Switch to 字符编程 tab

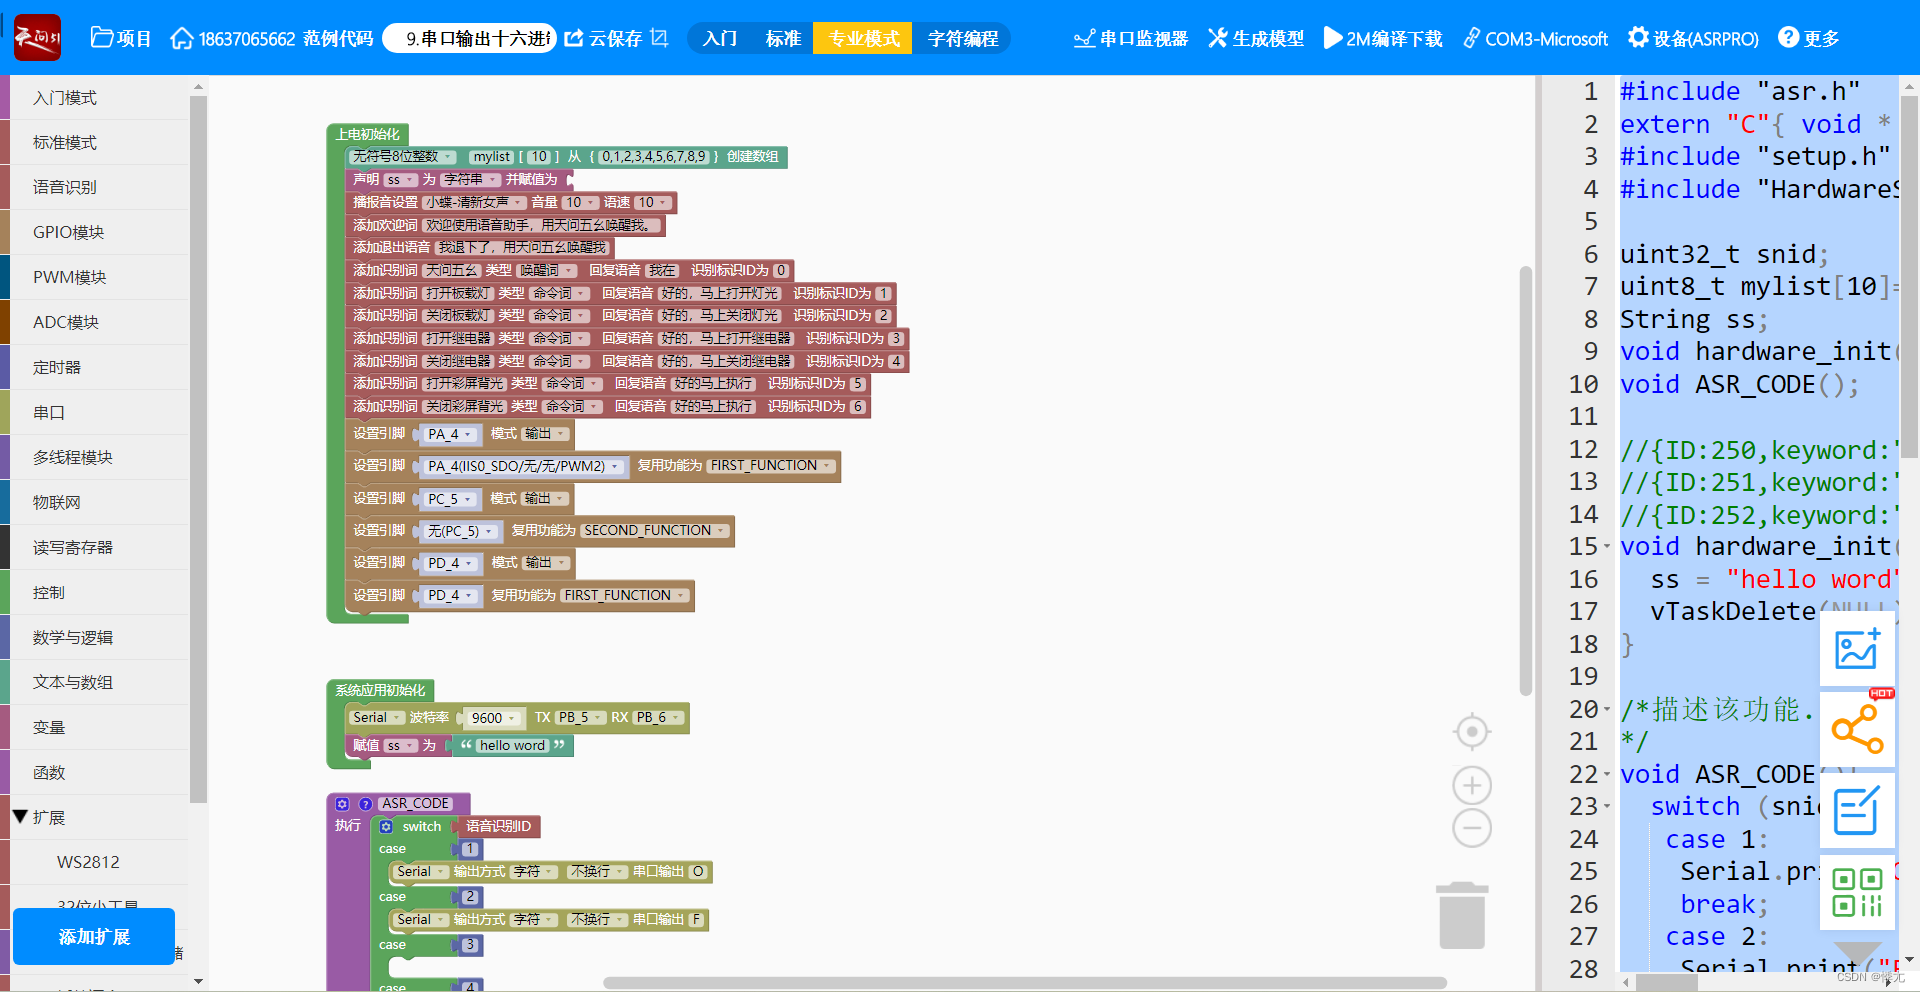pyautogui.click(x=962, y=38)
